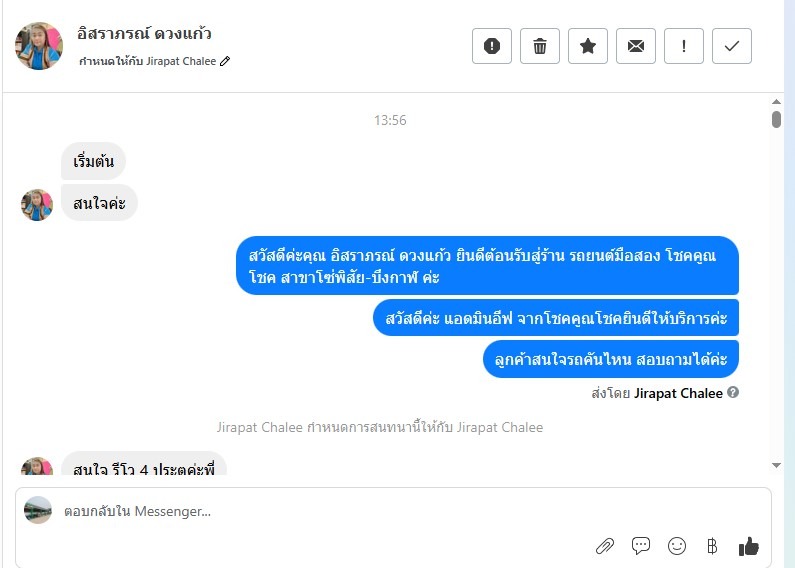Attach a file using the paperclip icon
The image size is (795, 568).
pos(605,546)
